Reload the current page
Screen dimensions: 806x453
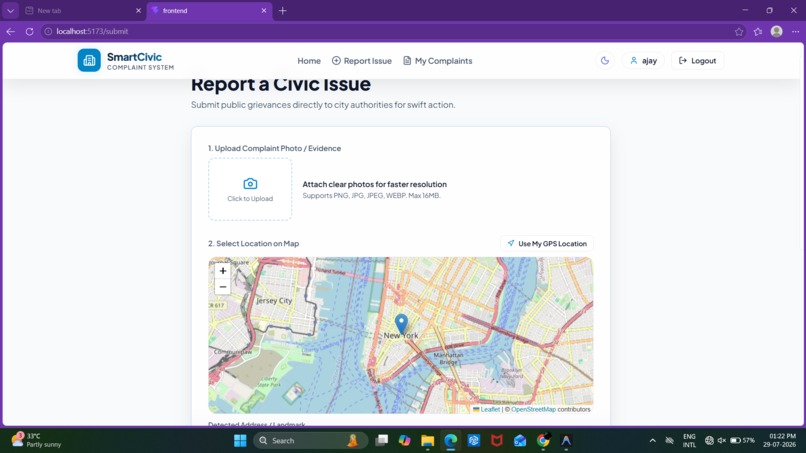pyautogui.click(x=29, y=31)
